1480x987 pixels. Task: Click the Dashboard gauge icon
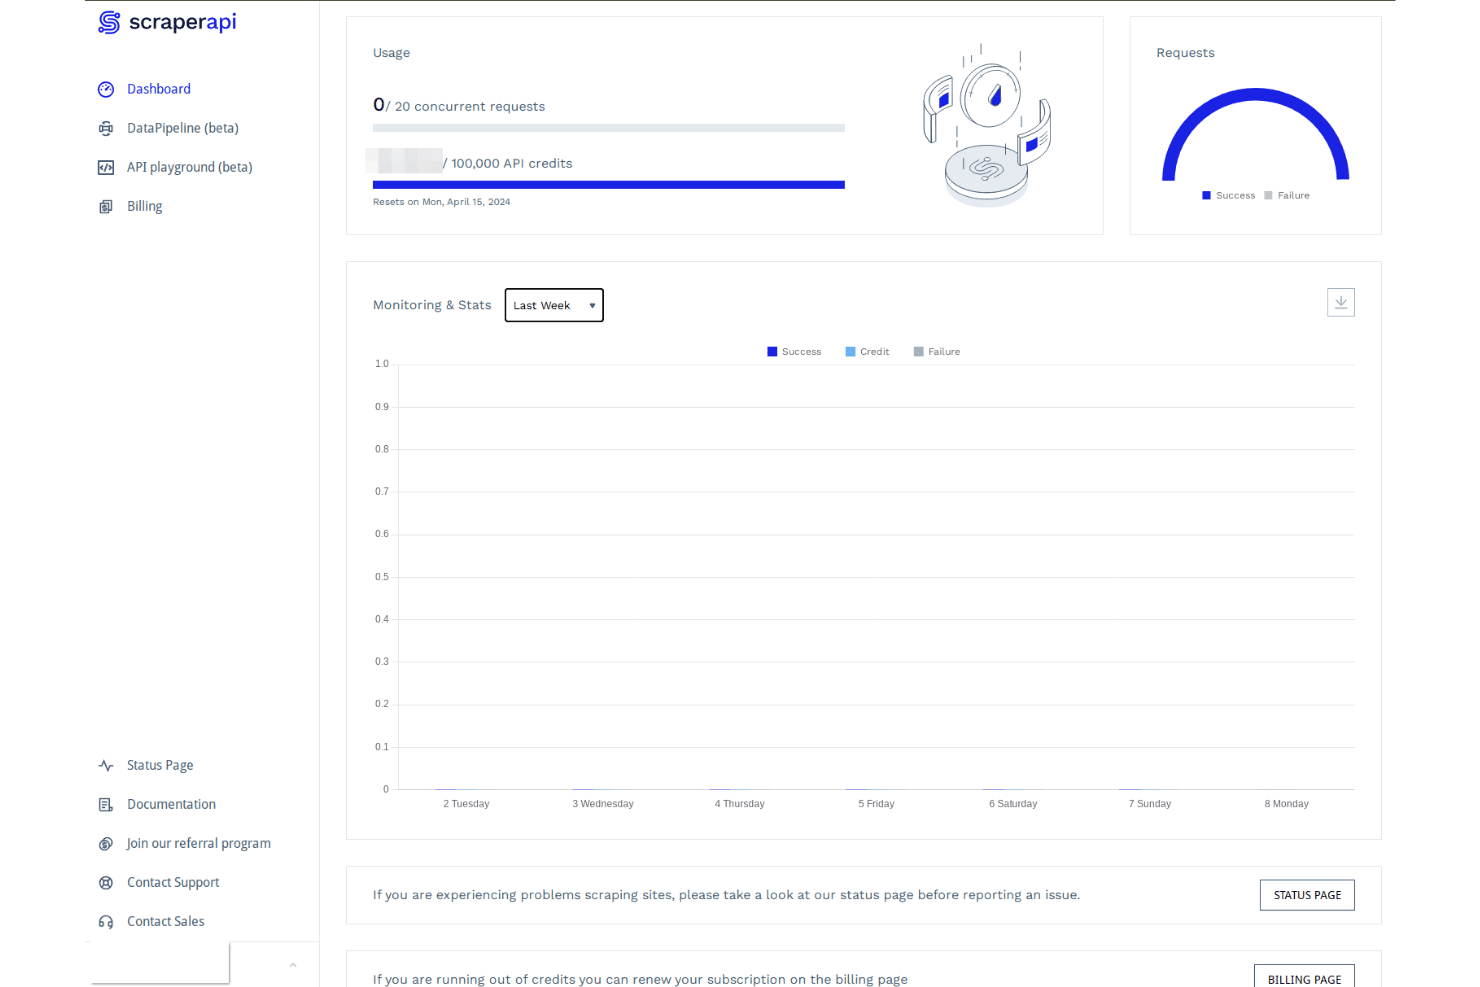point(106,89)
